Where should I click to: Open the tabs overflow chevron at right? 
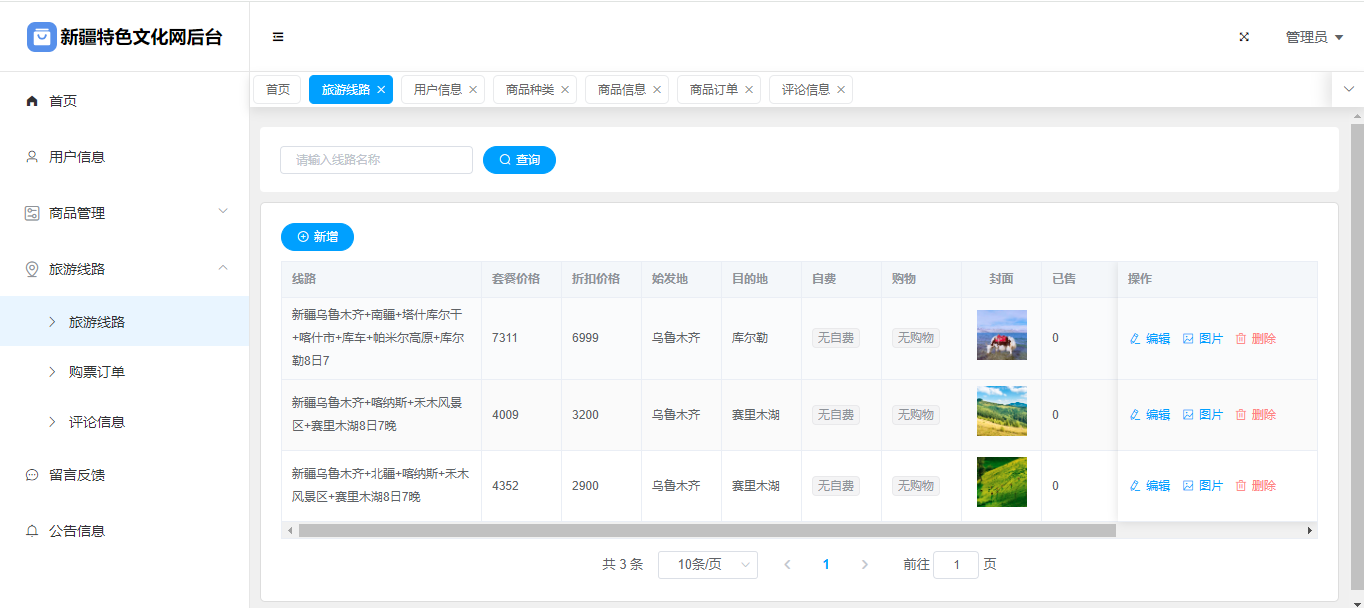click(x=1348, y=89)
